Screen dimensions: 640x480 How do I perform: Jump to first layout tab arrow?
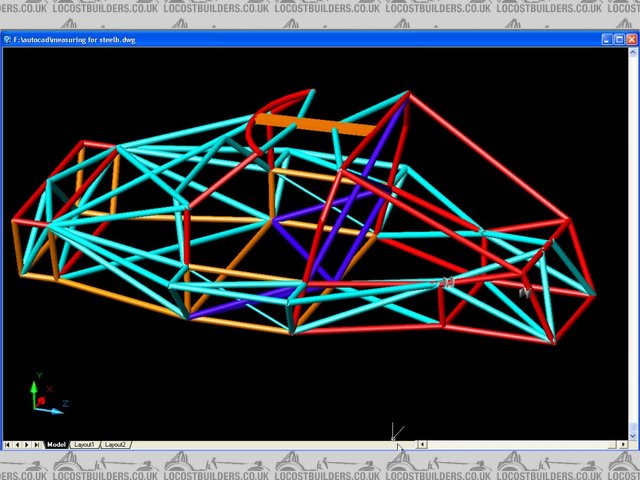8,444
